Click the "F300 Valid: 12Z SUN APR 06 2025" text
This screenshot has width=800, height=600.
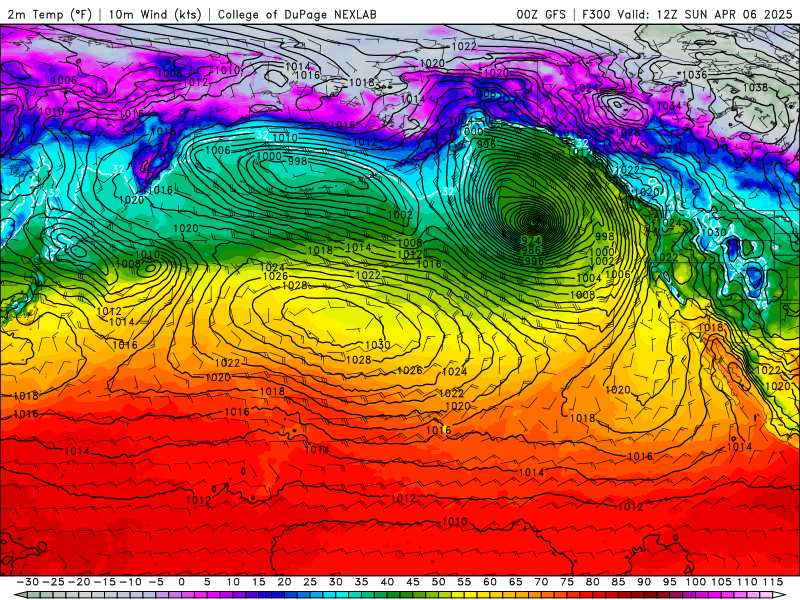click(x=687, y=14)
